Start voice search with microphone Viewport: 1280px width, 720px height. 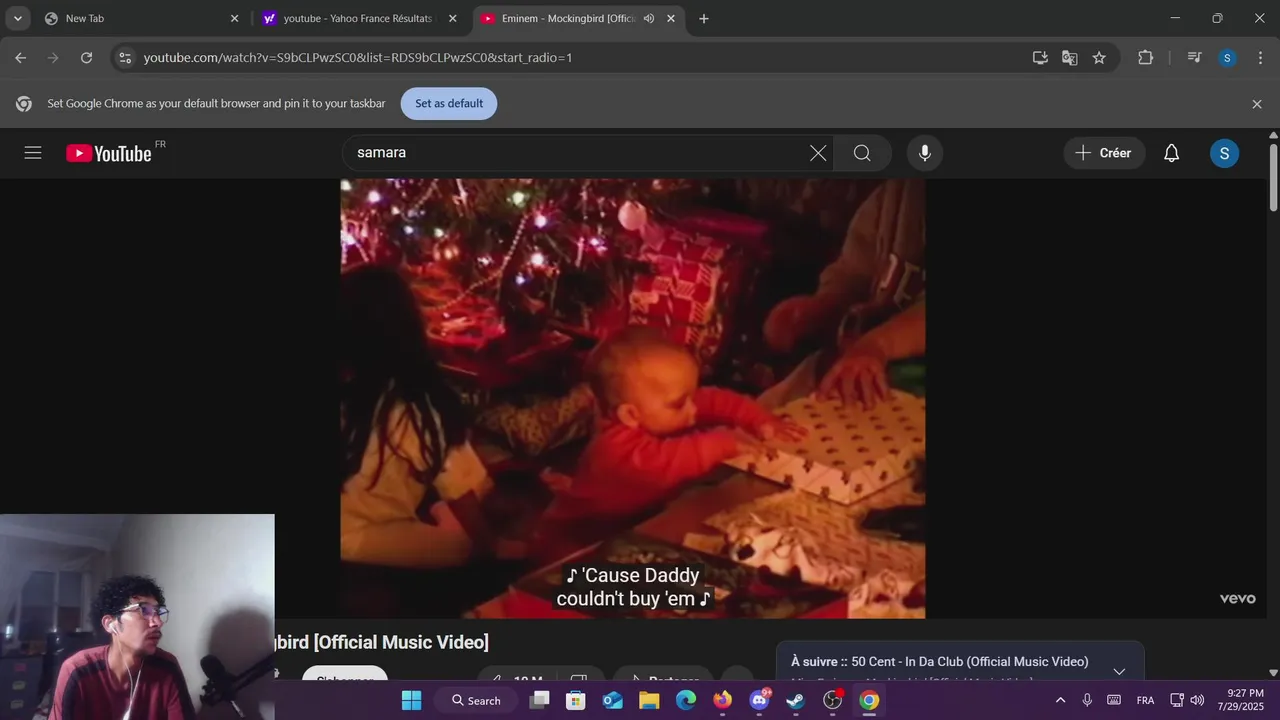click(925, 153)
